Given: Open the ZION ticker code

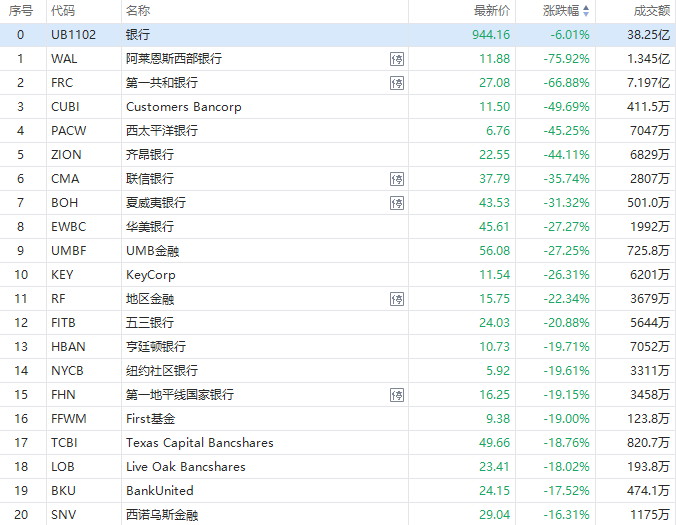Looking at the screenshot, I should [66, 155].
